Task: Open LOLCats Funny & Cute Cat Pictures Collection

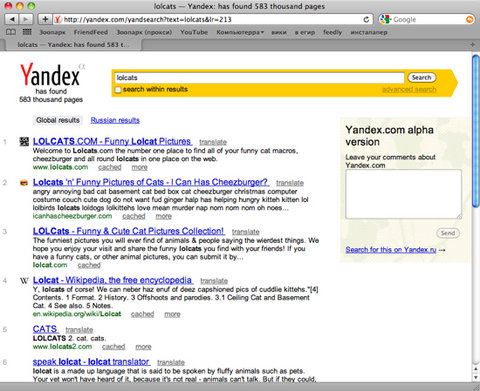Action: 129,231
